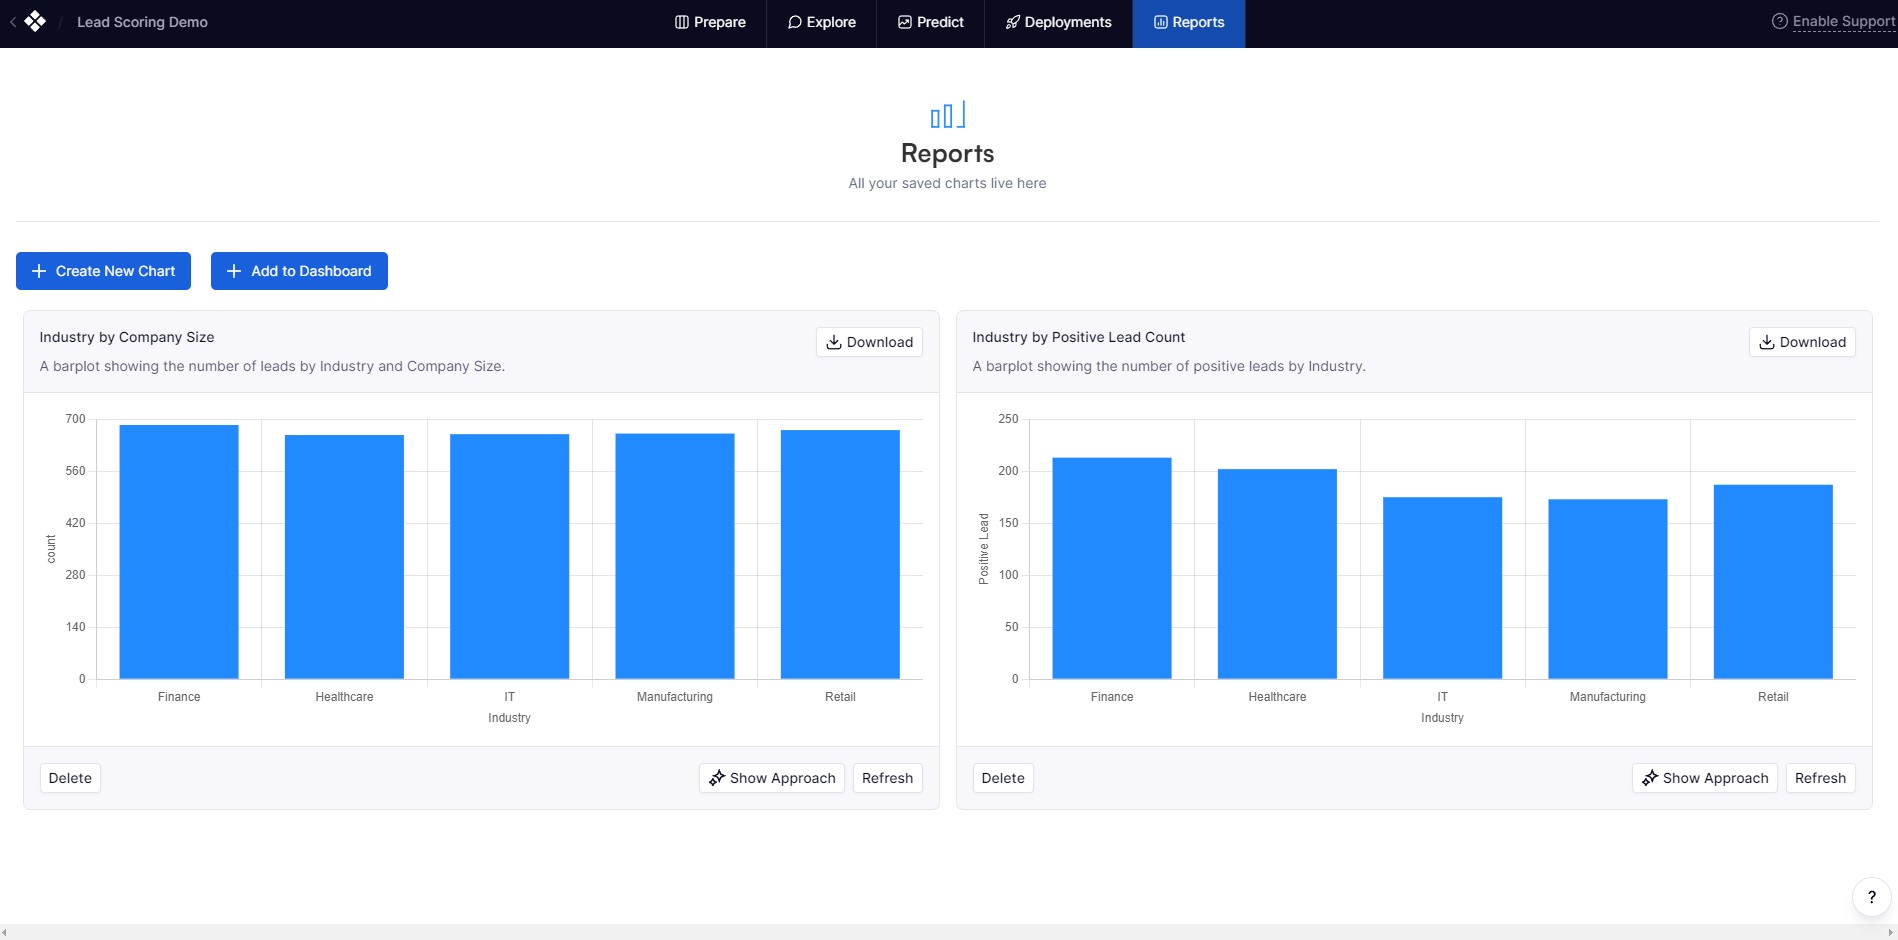Delete the Positive Lead Count chart

[x=1003, y=778]
